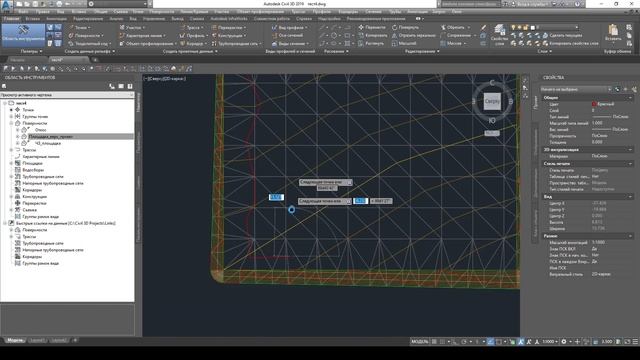This screenshot has height=360, width=640.
Task: Select the Съемка tree item
Action: click(29, 210)
